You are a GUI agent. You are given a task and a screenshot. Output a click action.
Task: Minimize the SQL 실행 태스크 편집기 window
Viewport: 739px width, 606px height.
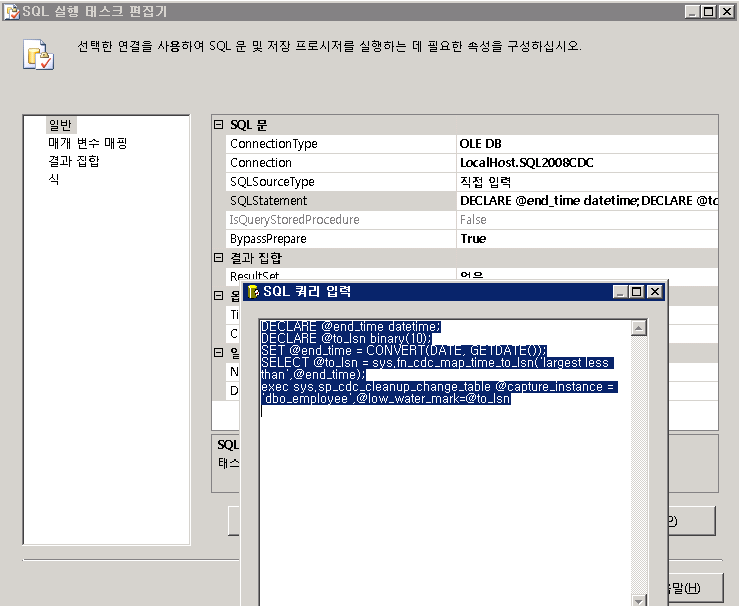[x=692, y=11]
